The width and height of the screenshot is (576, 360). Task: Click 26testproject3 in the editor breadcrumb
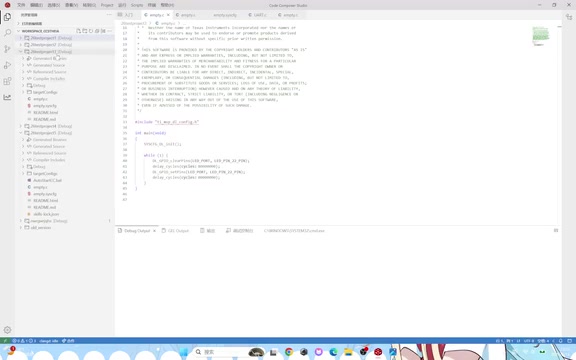pos(134,23)
